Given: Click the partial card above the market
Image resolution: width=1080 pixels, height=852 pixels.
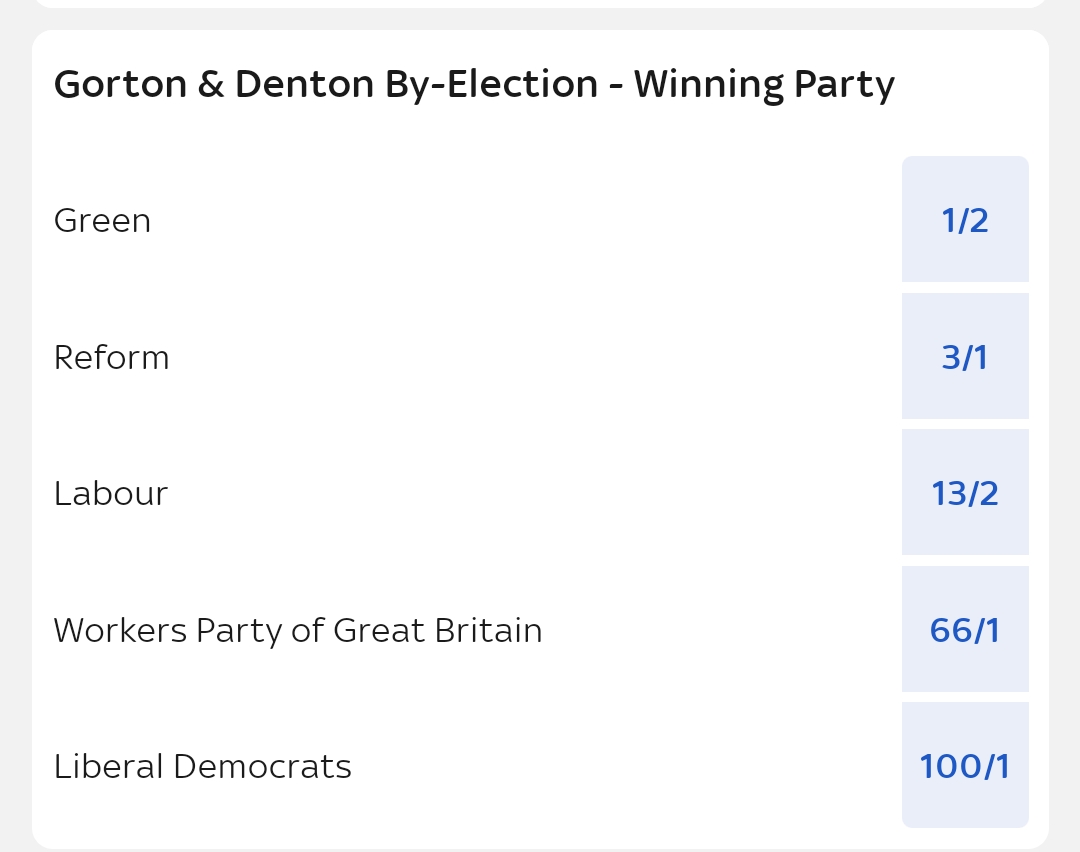Looking at the screenshot, I should [540, 4].
